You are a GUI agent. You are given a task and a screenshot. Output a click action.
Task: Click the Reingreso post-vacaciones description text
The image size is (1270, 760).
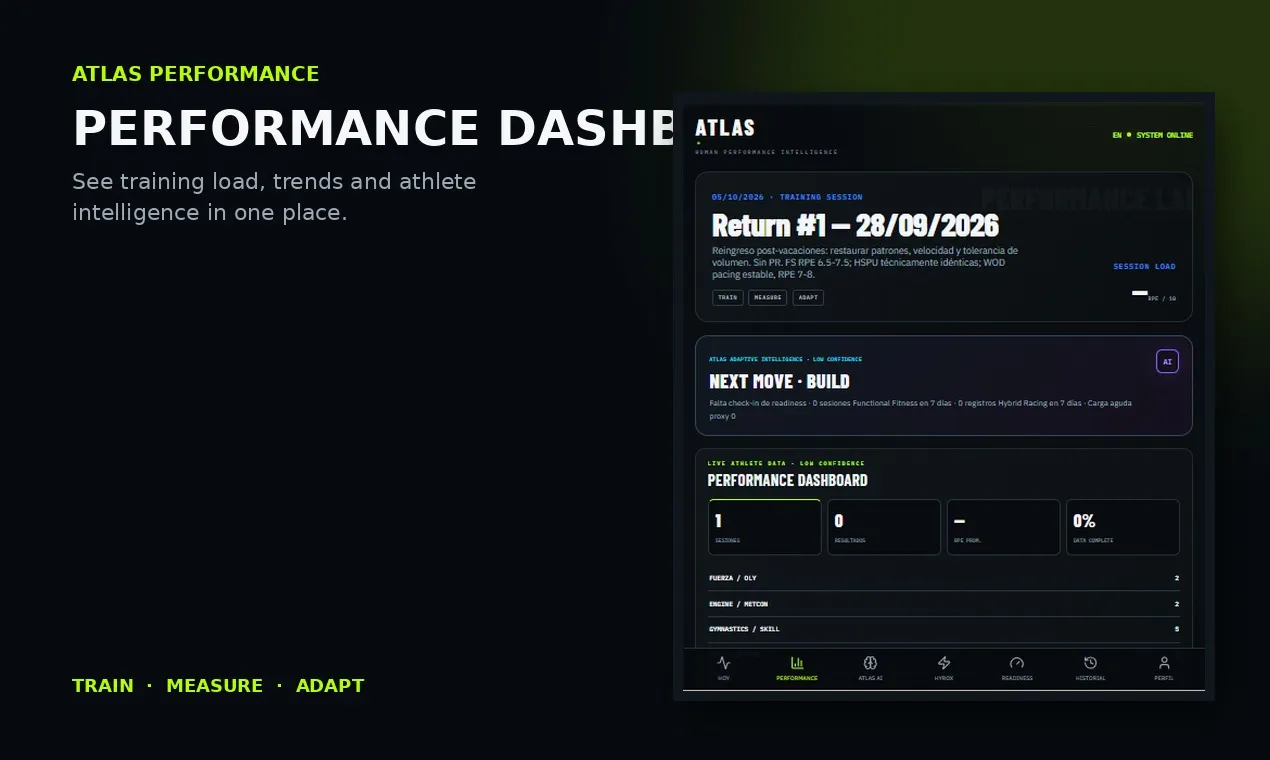click(865, 263)
